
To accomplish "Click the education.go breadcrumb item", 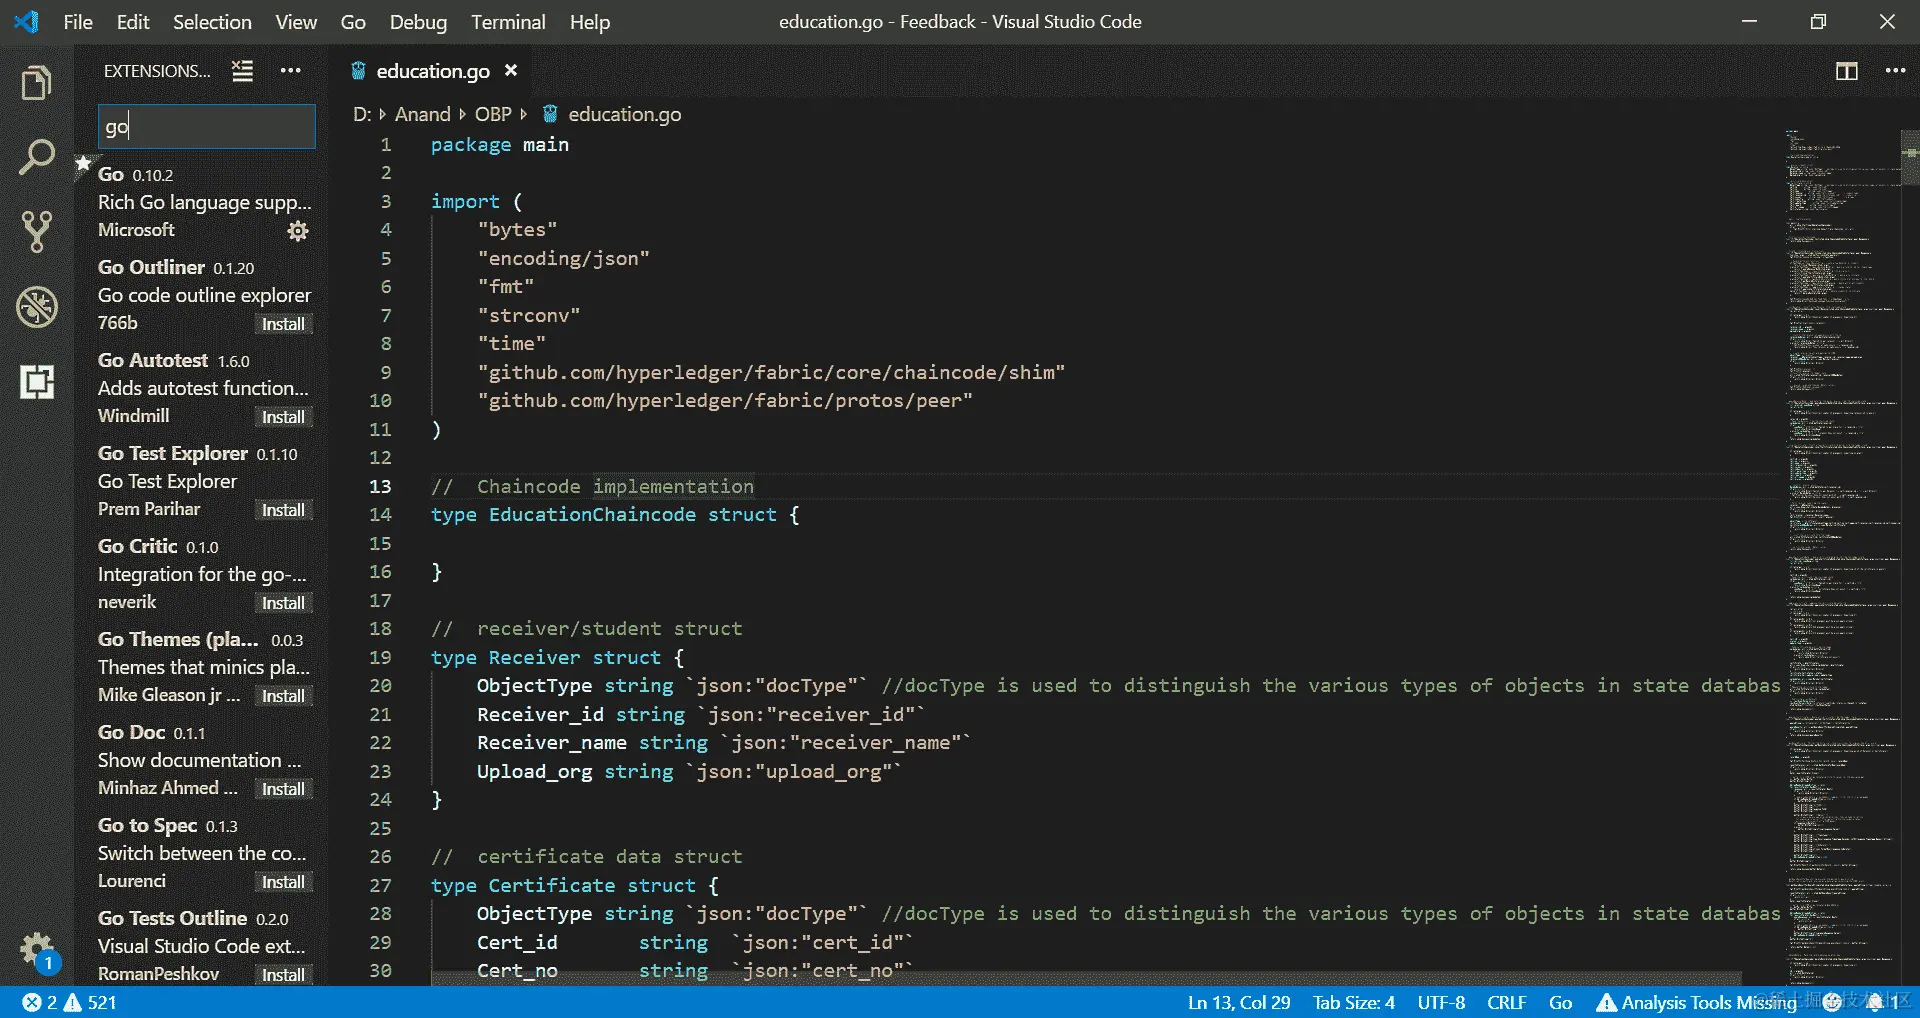I will coord(625,114).
